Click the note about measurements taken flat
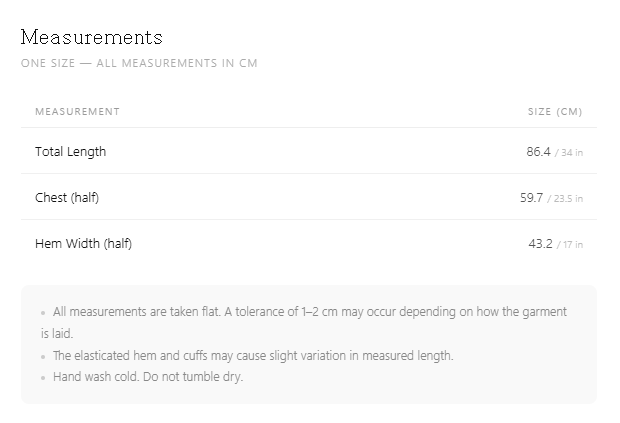 pyautogui.click(x=304, y=323)
